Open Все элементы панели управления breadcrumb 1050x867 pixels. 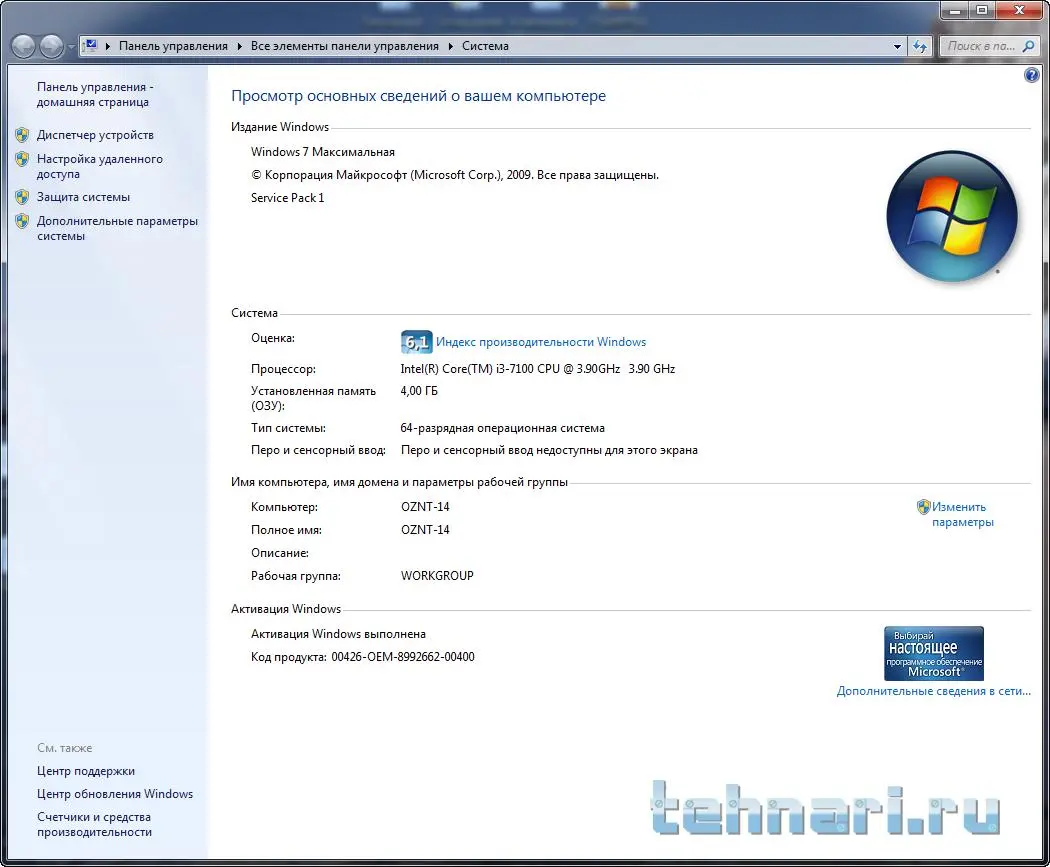(x=344, y=46)
